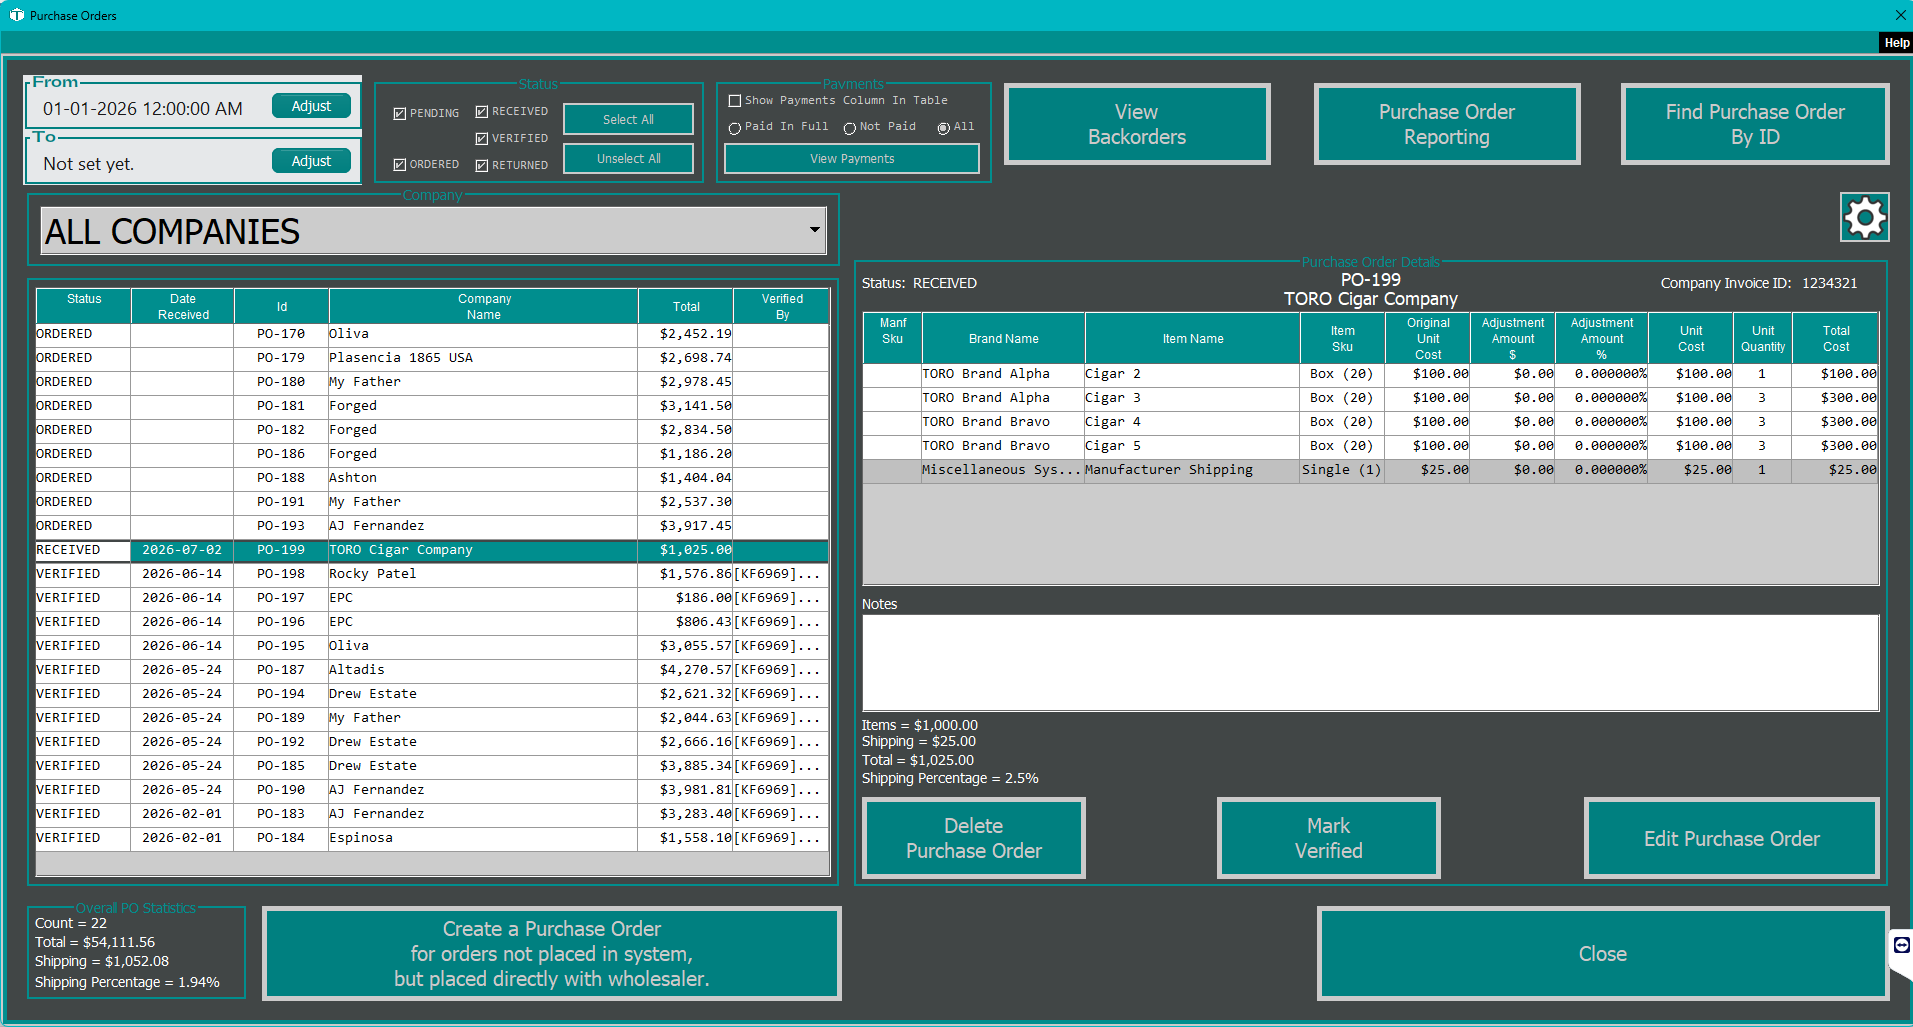Click the Verified By column header
Viewport: 1913px width, 1027px height.
(x=782, y=306)
